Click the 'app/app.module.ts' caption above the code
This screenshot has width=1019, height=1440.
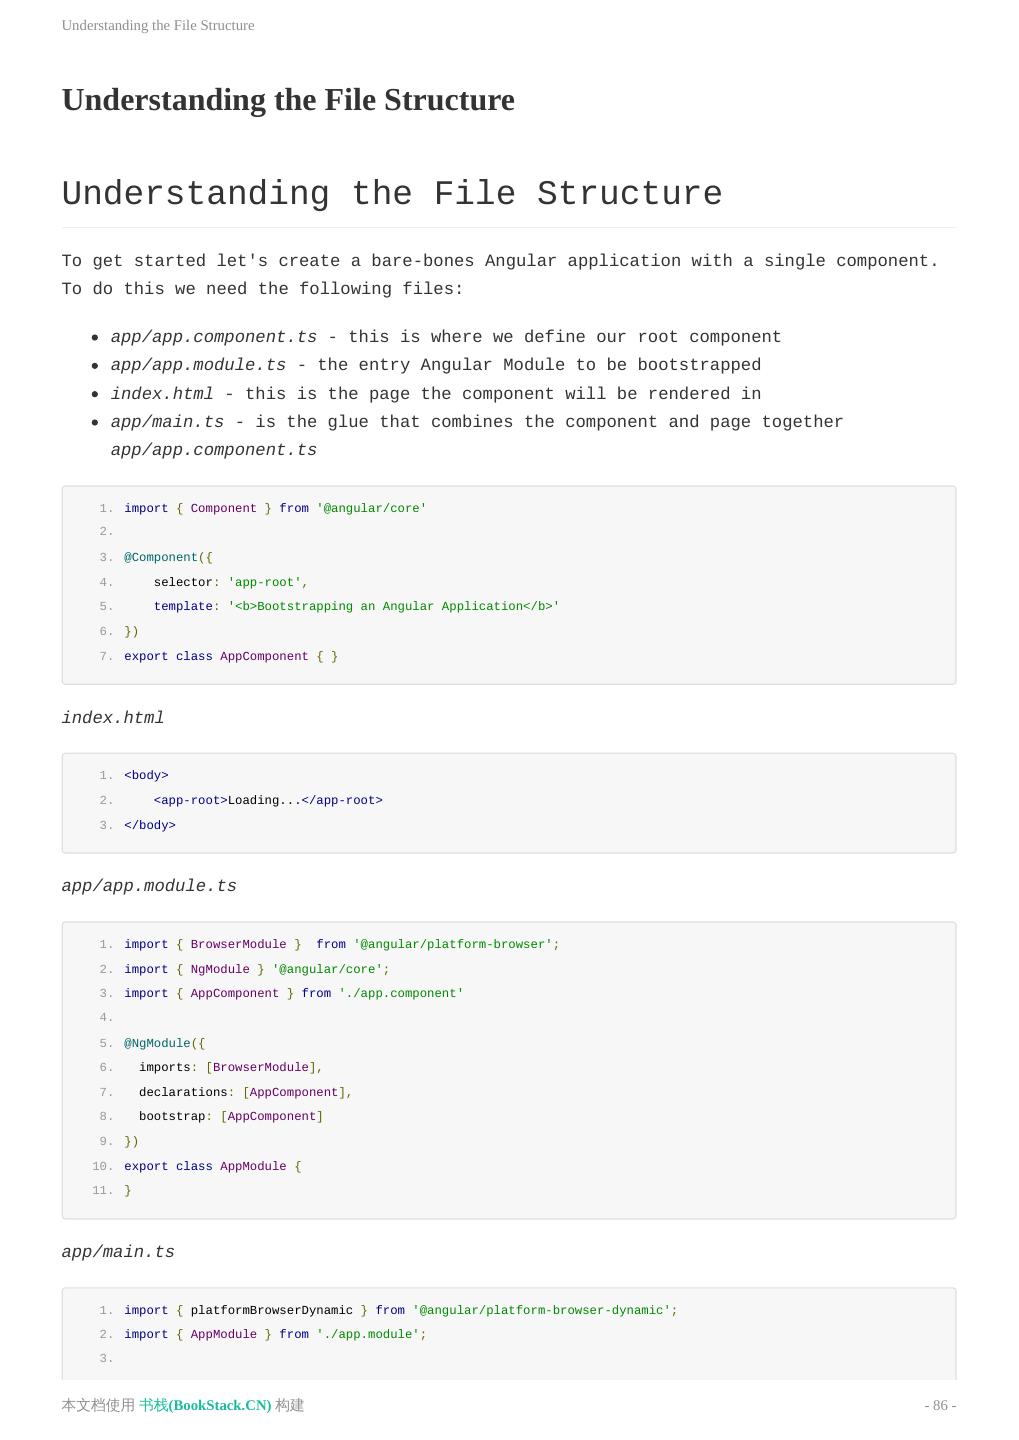pos(149,886)
